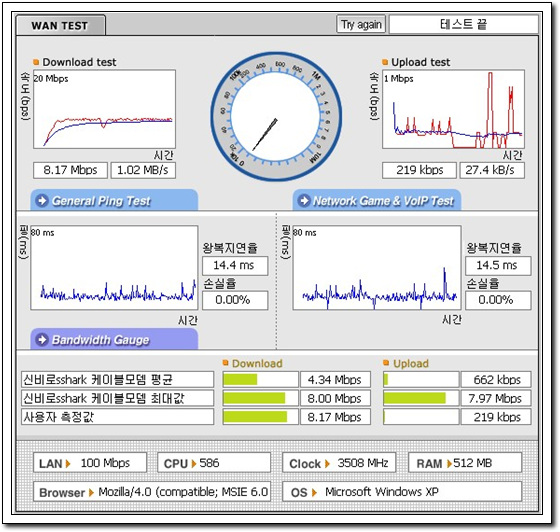560x532 pixels.
Task: Click the 7.97 Mbps upload bar
Action: point(421,398)
